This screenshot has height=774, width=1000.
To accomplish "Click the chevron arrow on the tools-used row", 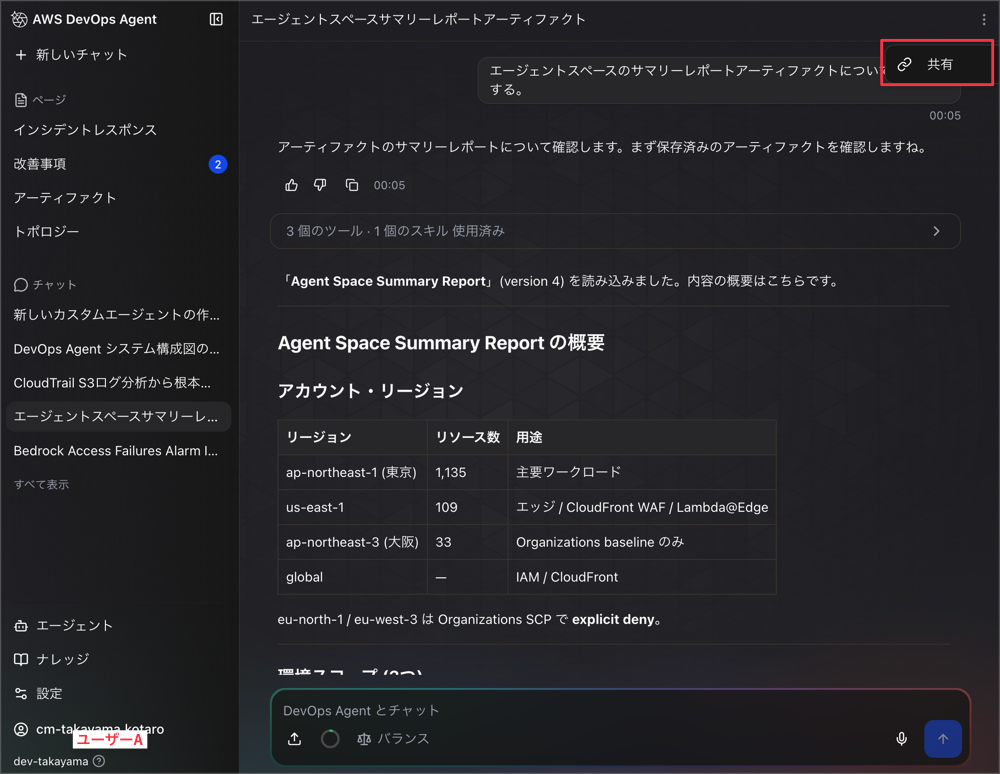I will coord(936,231).
